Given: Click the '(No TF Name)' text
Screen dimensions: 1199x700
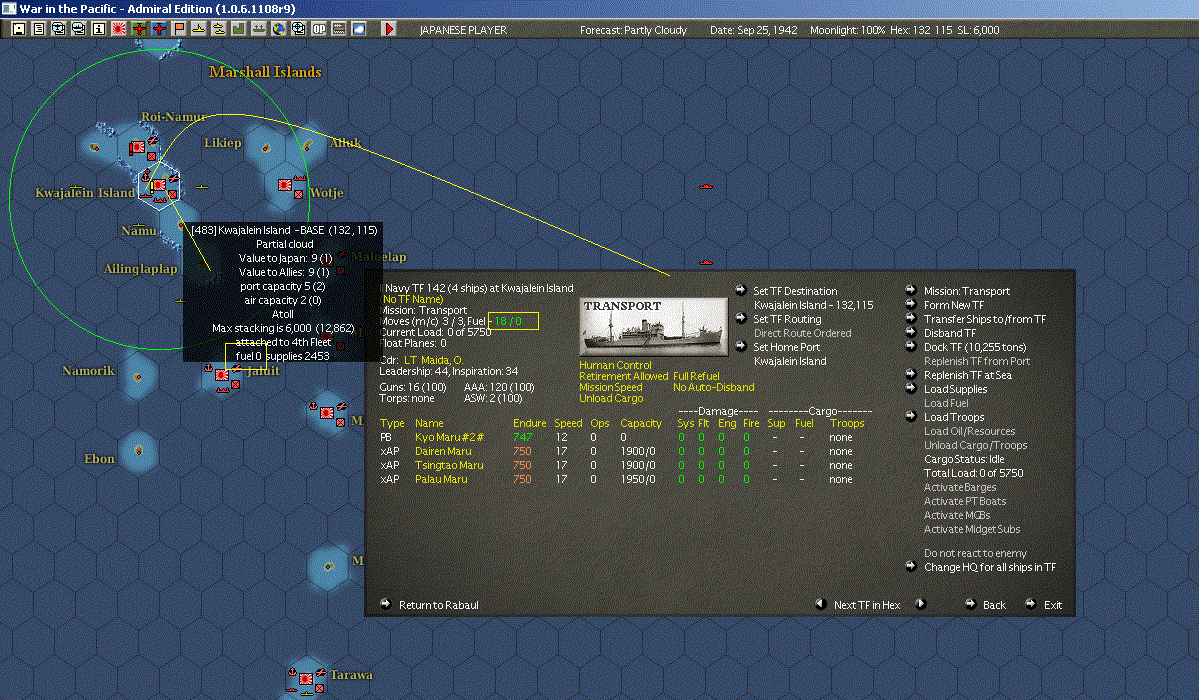Looking at the screenshot, I should click(412, 299).
